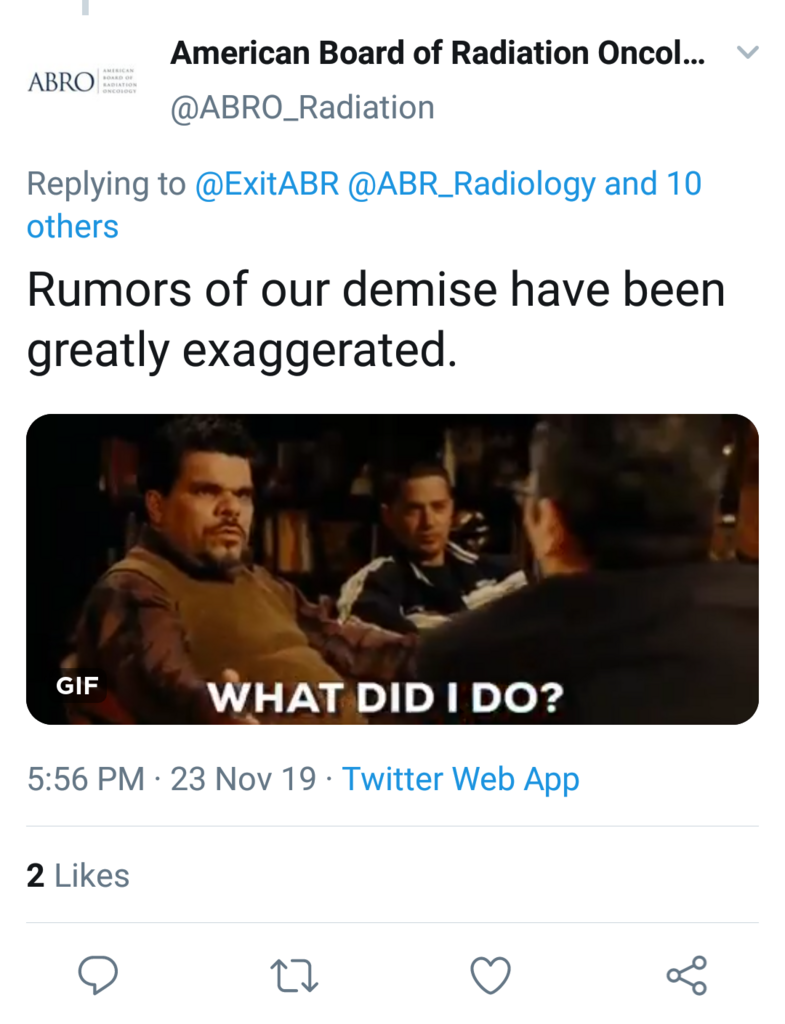This screenshot has width=785, height=1024.
Task: Click the GIF badge on the media
Action: coord(76,686)
